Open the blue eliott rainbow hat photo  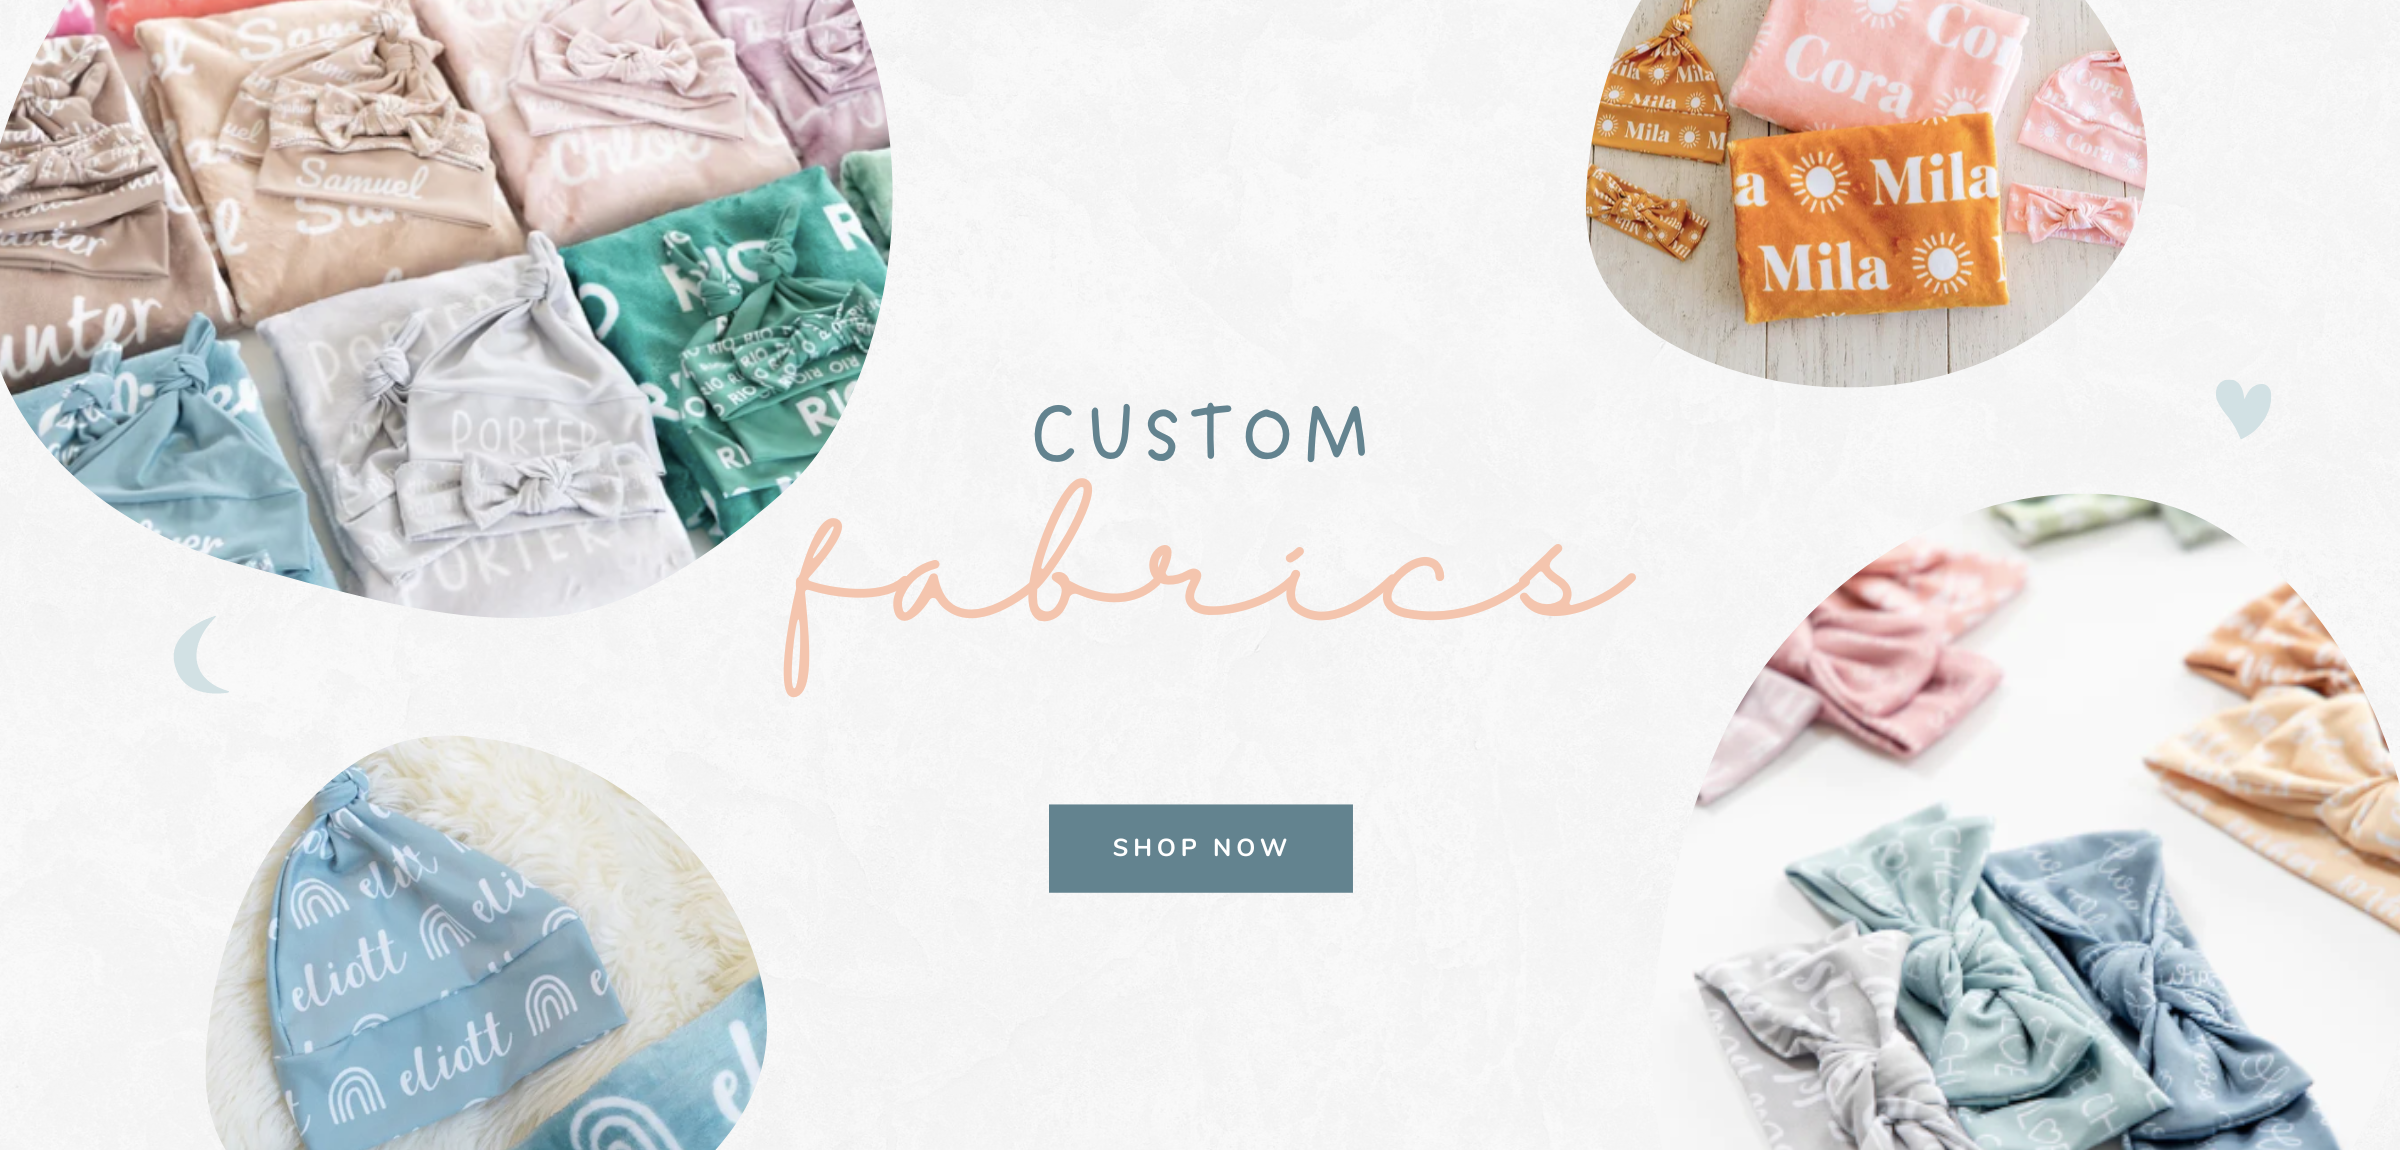487,943
